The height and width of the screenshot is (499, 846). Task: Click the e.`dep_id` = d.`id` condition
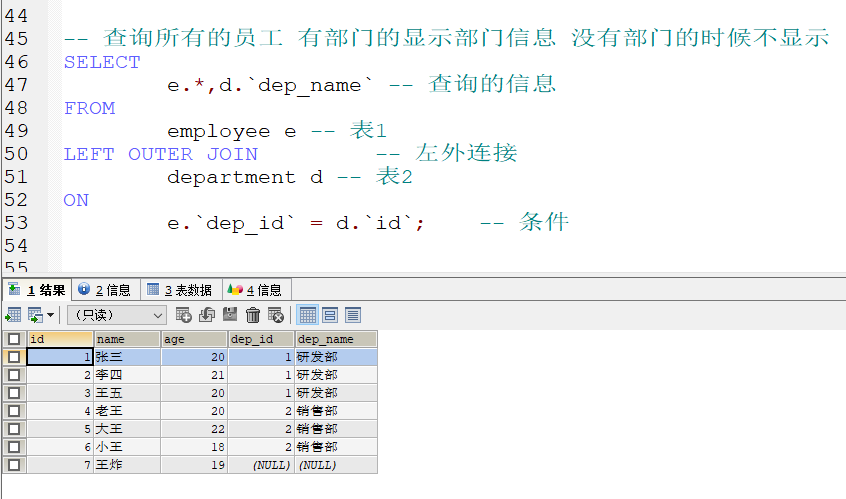pos(296,223)
